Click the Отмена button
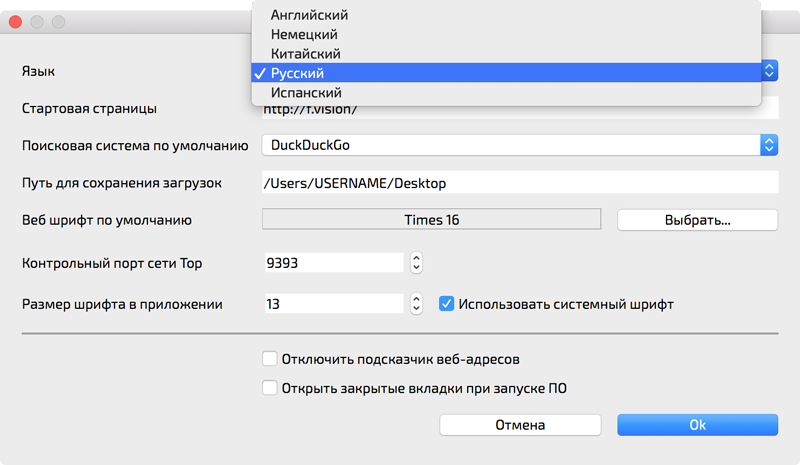 520,425
